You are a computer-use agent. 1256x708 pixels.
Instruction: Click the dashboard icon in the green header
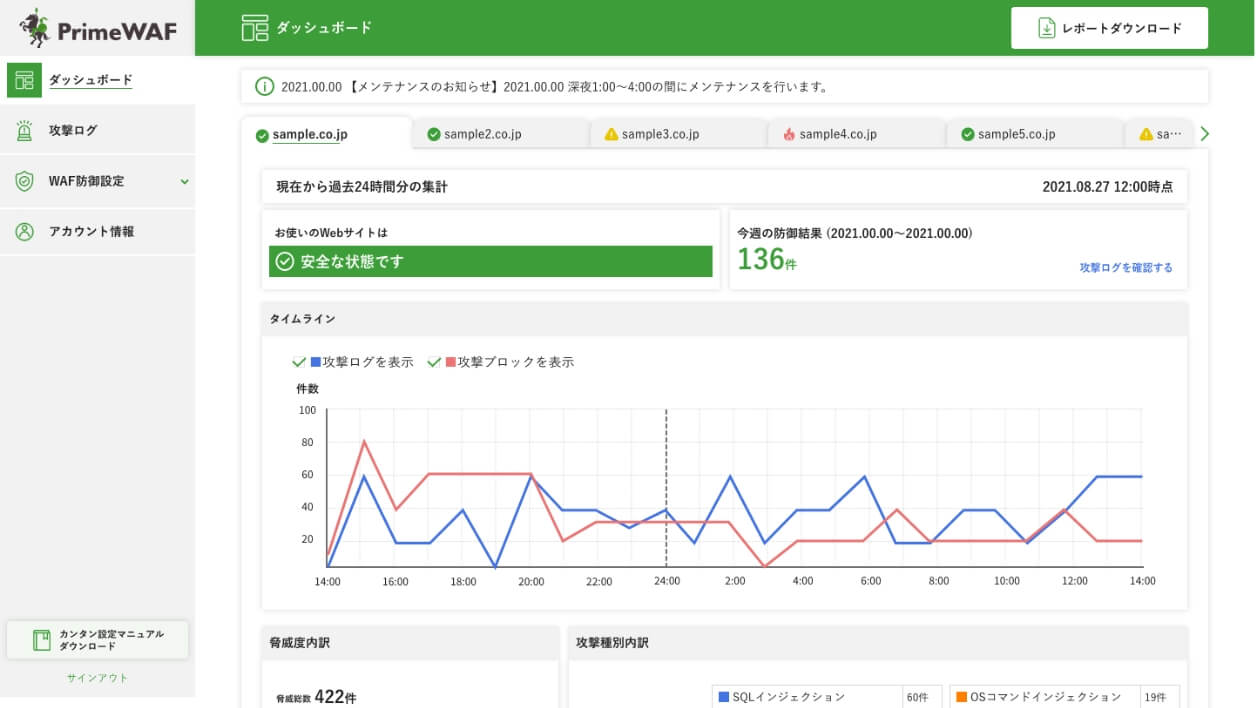click(253, 29)
